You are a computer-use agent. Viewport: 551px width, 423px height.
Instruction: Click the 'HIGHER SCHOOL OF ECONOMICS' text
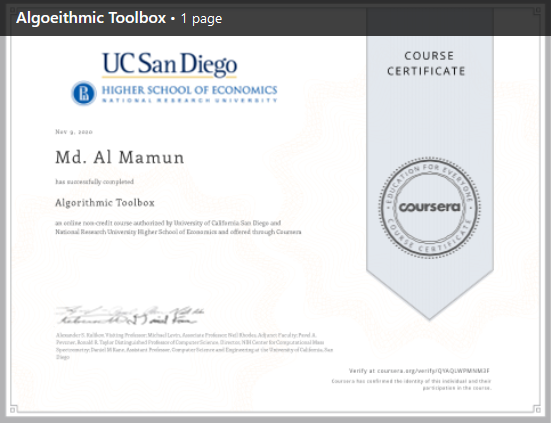(189, 90)
